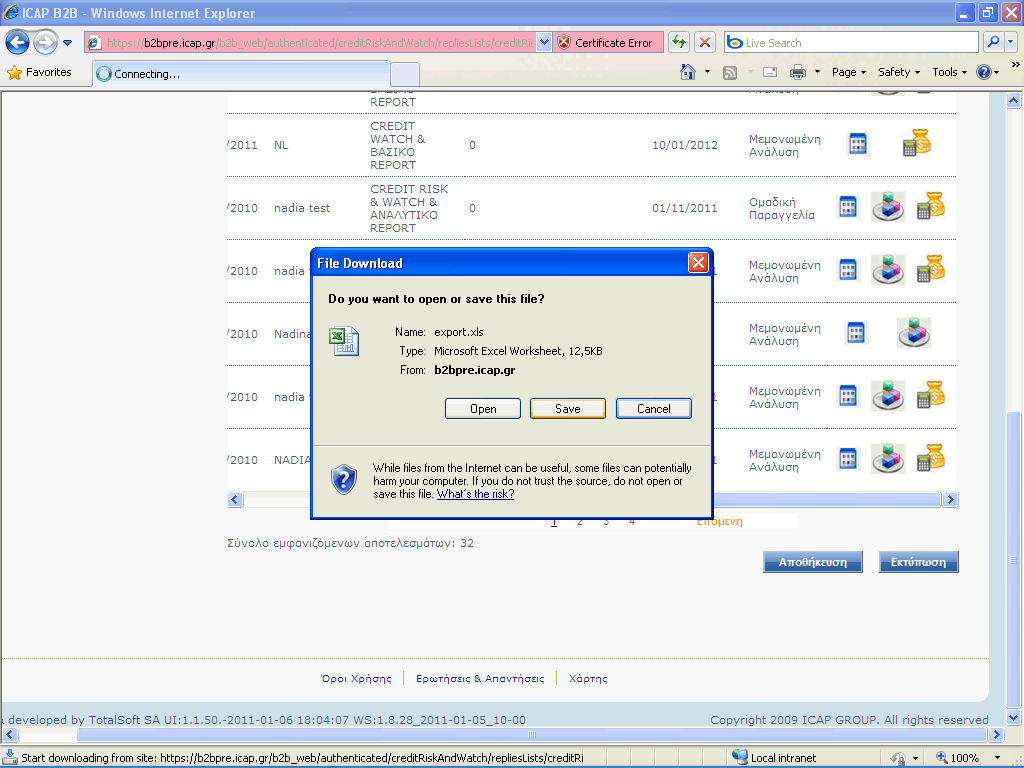Click bottom horizontal scrollbar right arrow
This screenshot has height=768, width=1024.
996,735
